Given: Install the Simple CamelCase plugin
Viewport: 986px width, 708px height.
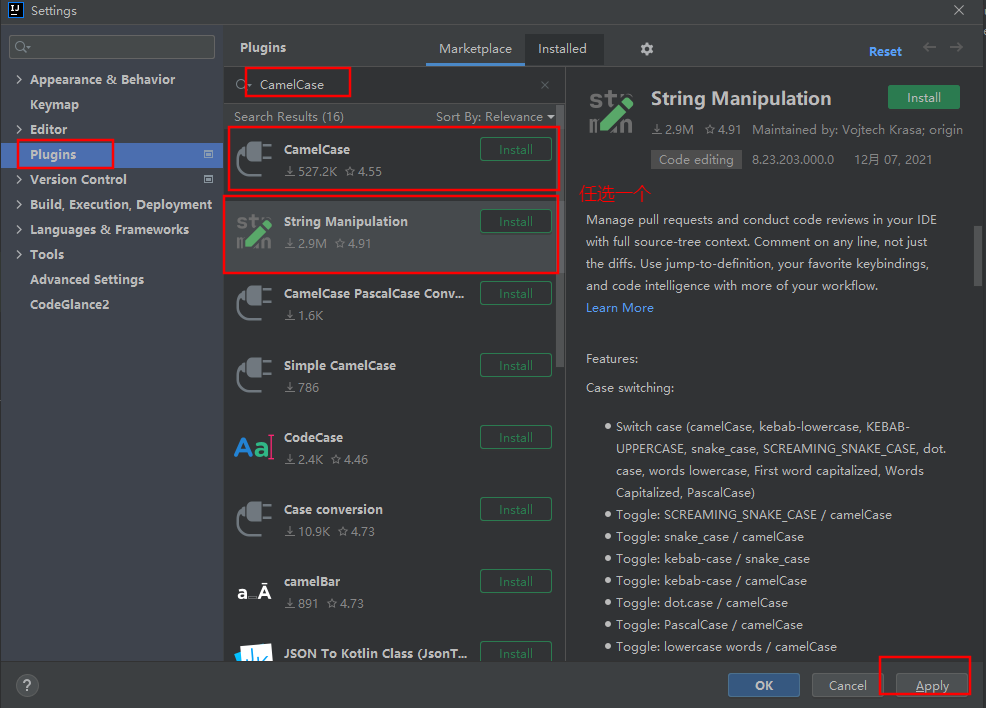Looking at the screenshot, I should (x=516, y=366).
